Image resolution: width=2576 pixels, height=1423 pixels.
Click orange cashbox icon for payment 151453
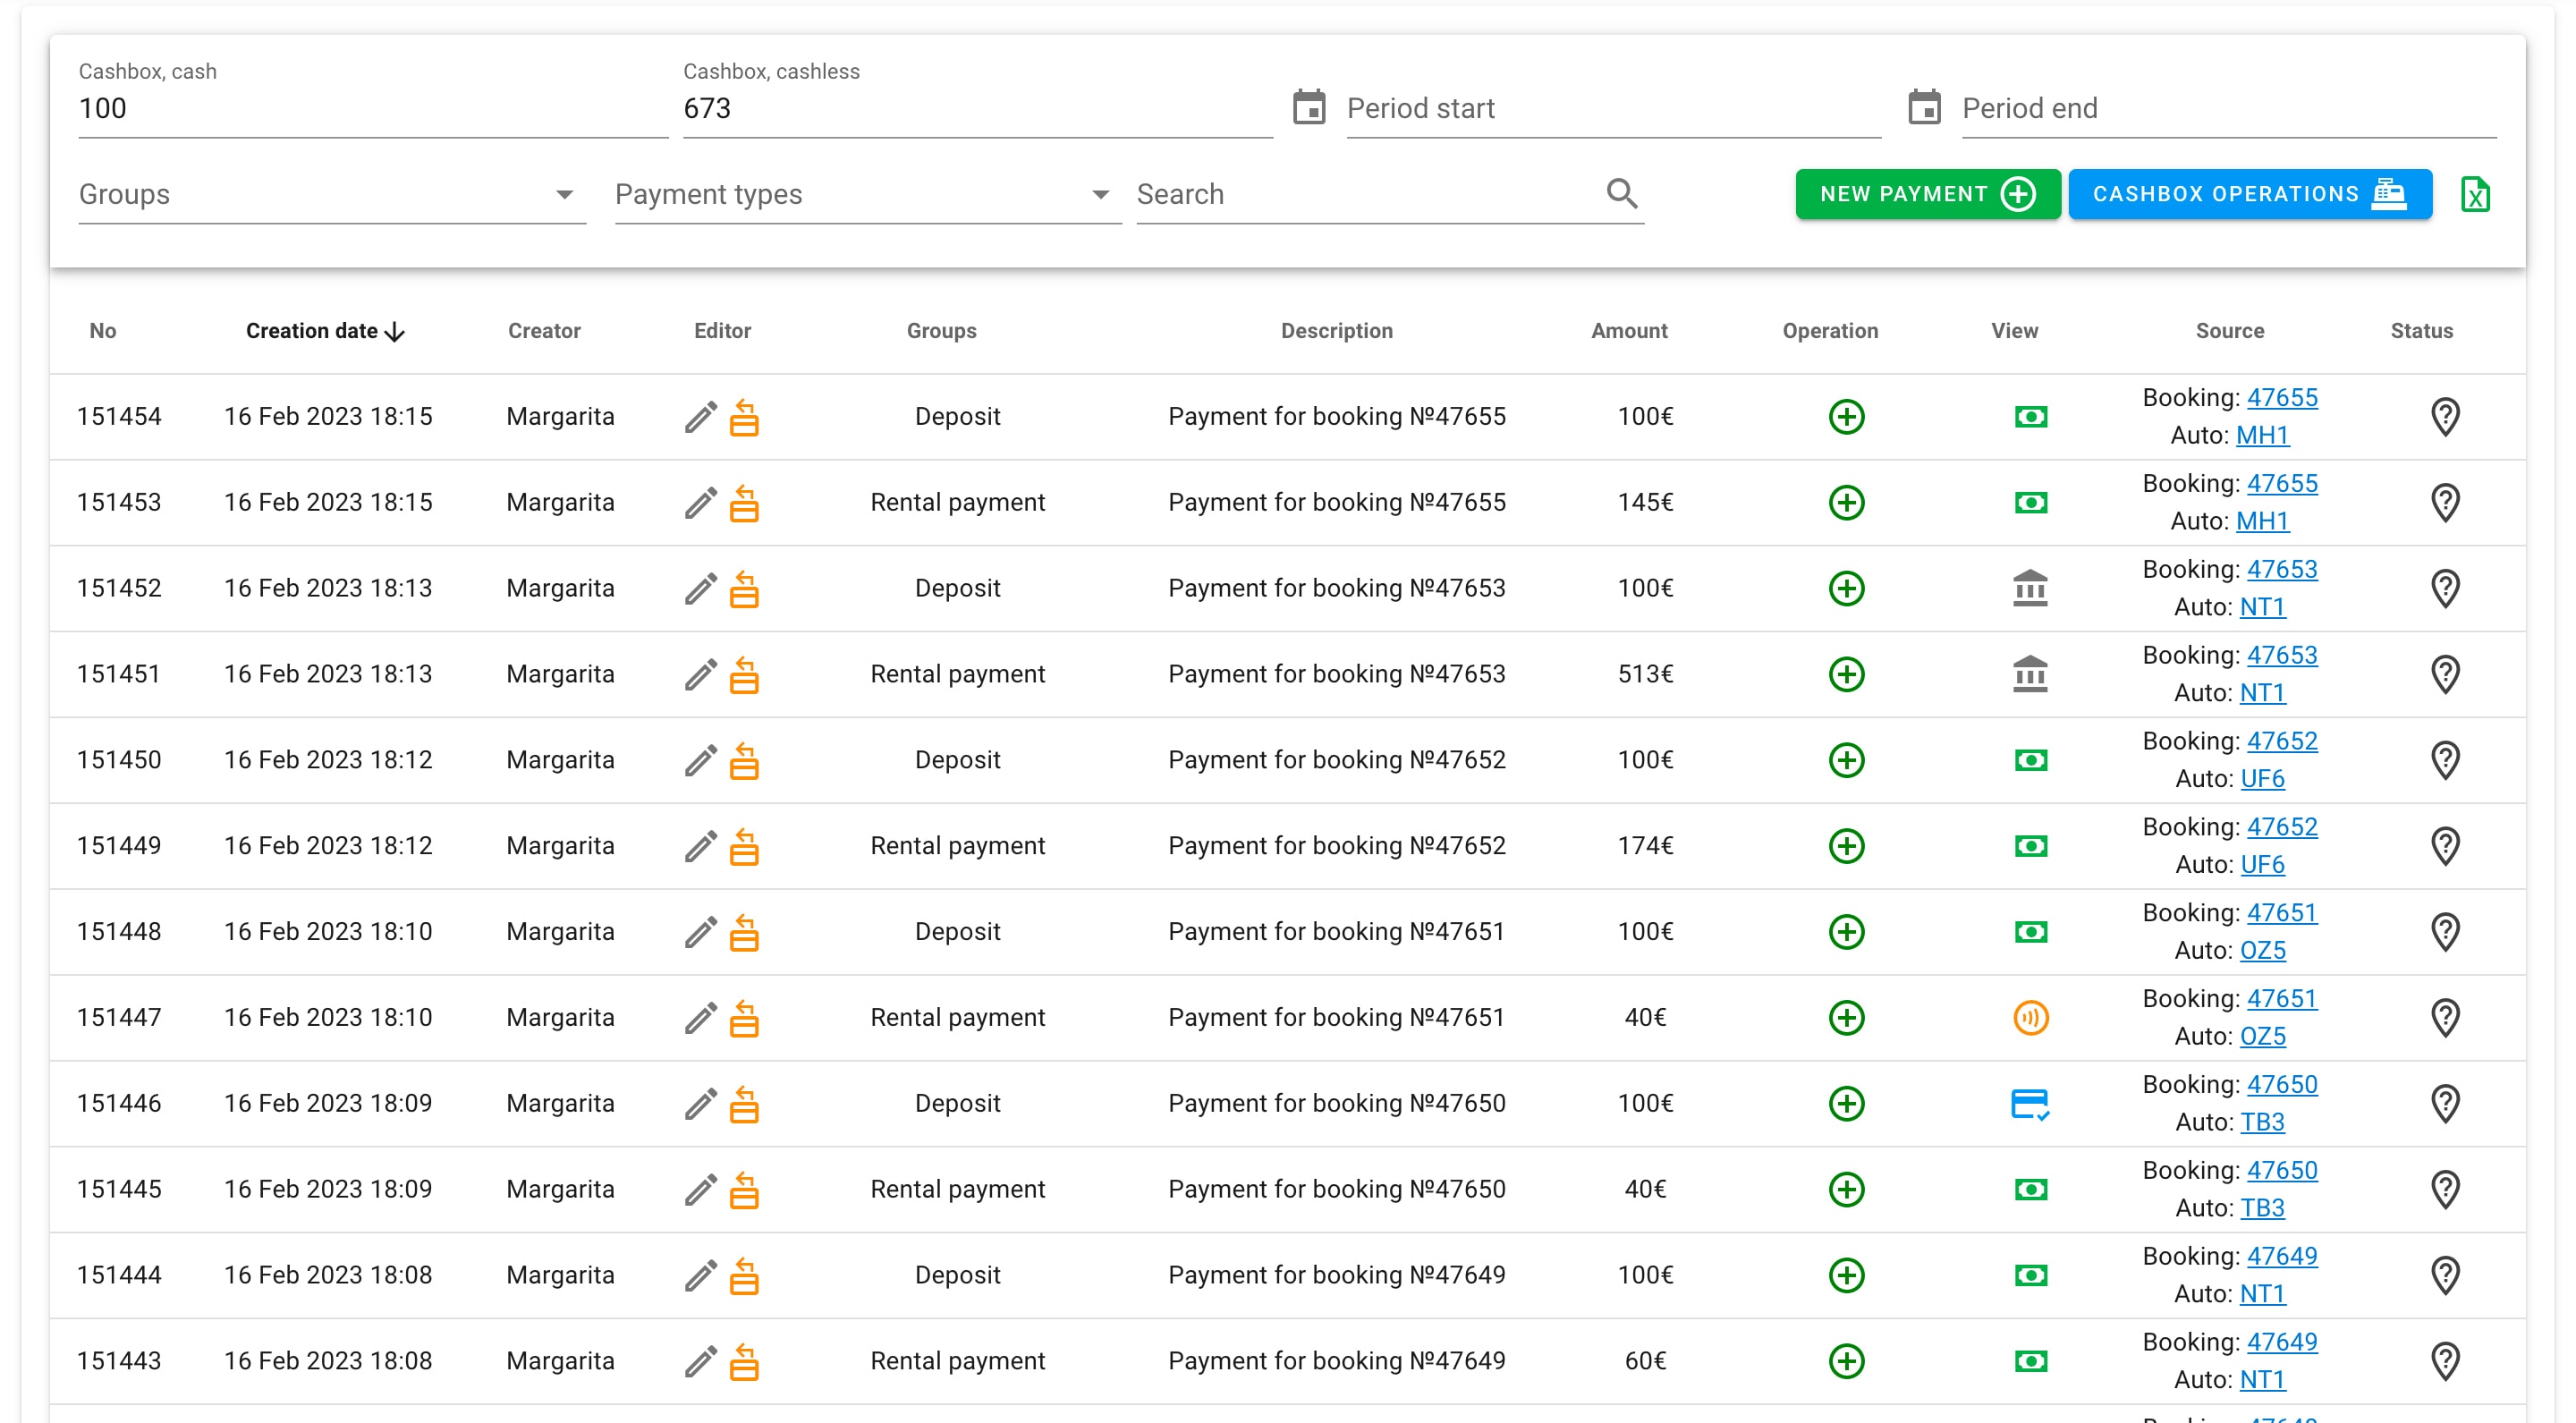744,503
